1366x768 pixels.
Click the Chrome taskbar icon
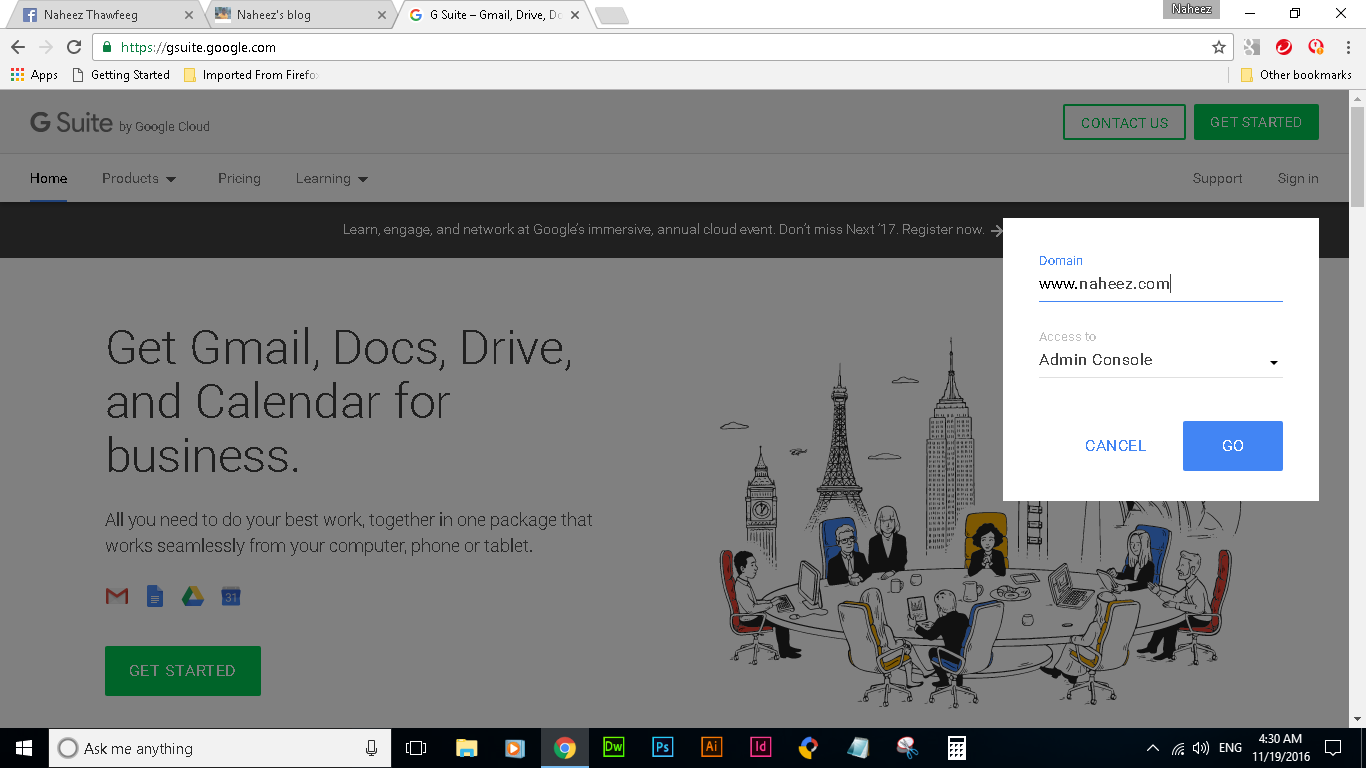click(565, 748)
